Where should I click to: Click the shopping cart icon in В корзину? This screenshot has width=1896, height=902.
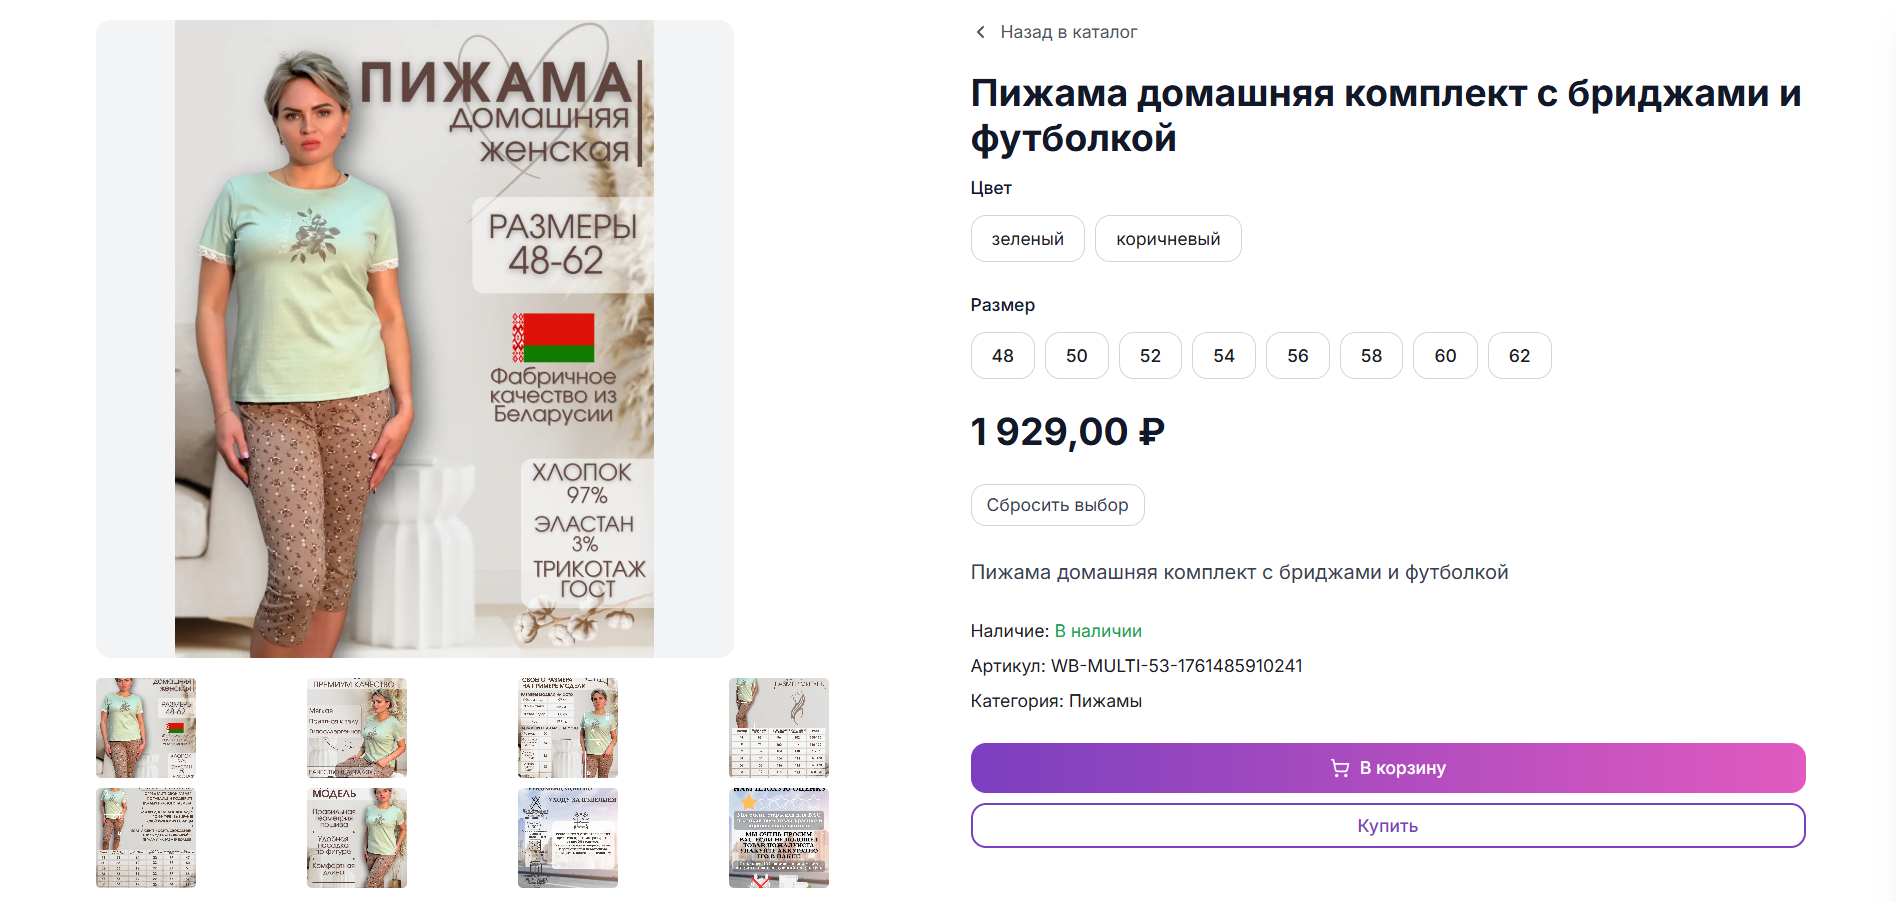click(x=1340, y=768)
